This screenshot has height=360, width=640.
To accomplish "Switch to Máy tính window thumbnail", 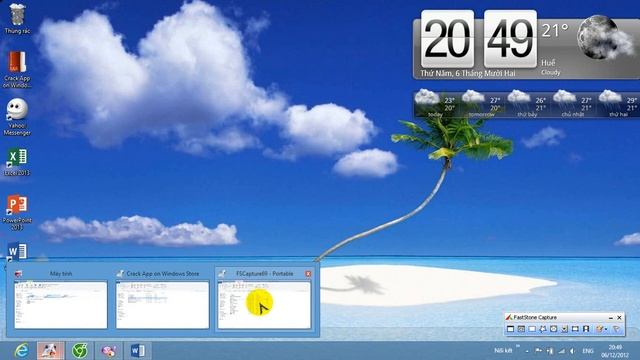I will pos(61,304).
